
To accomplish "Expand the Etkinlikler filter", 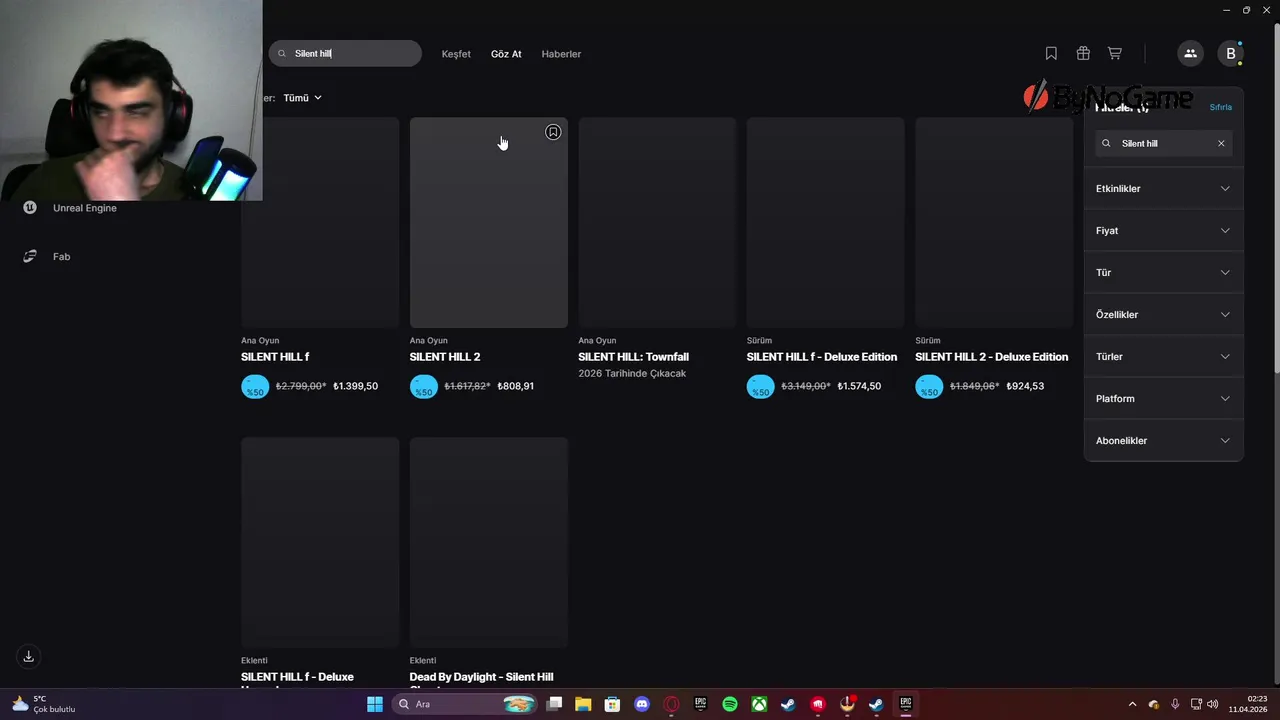I will [x=1164, y=189].
